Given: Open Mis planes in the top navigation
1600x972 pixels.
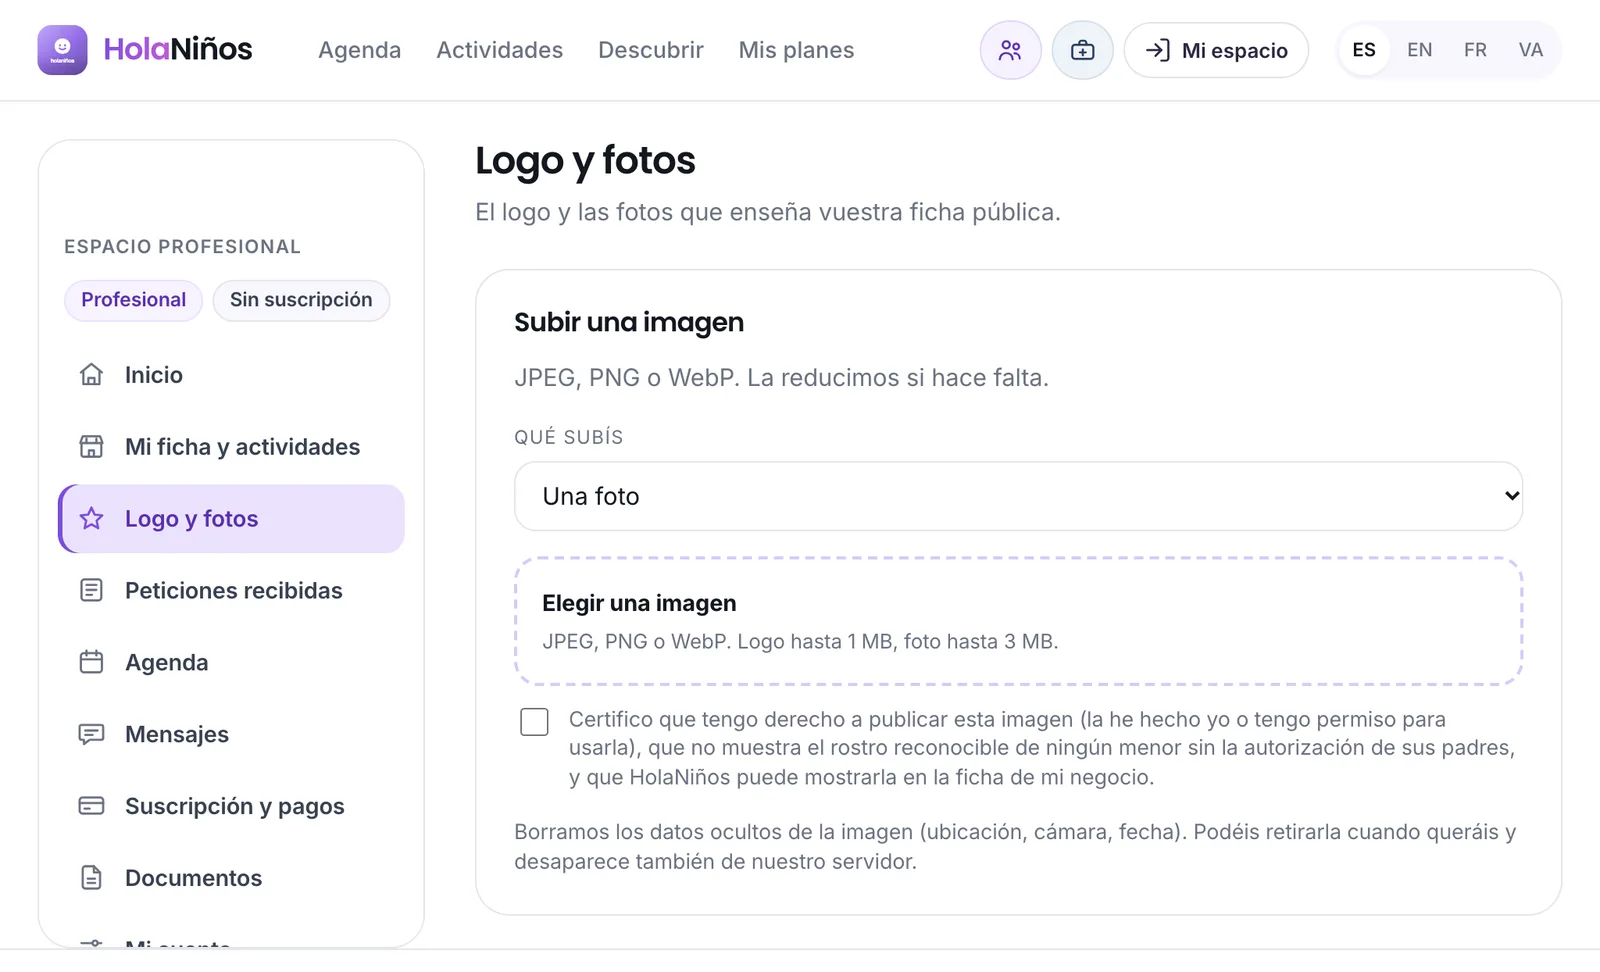Looking at the screenshot, I should click(796, 50).
